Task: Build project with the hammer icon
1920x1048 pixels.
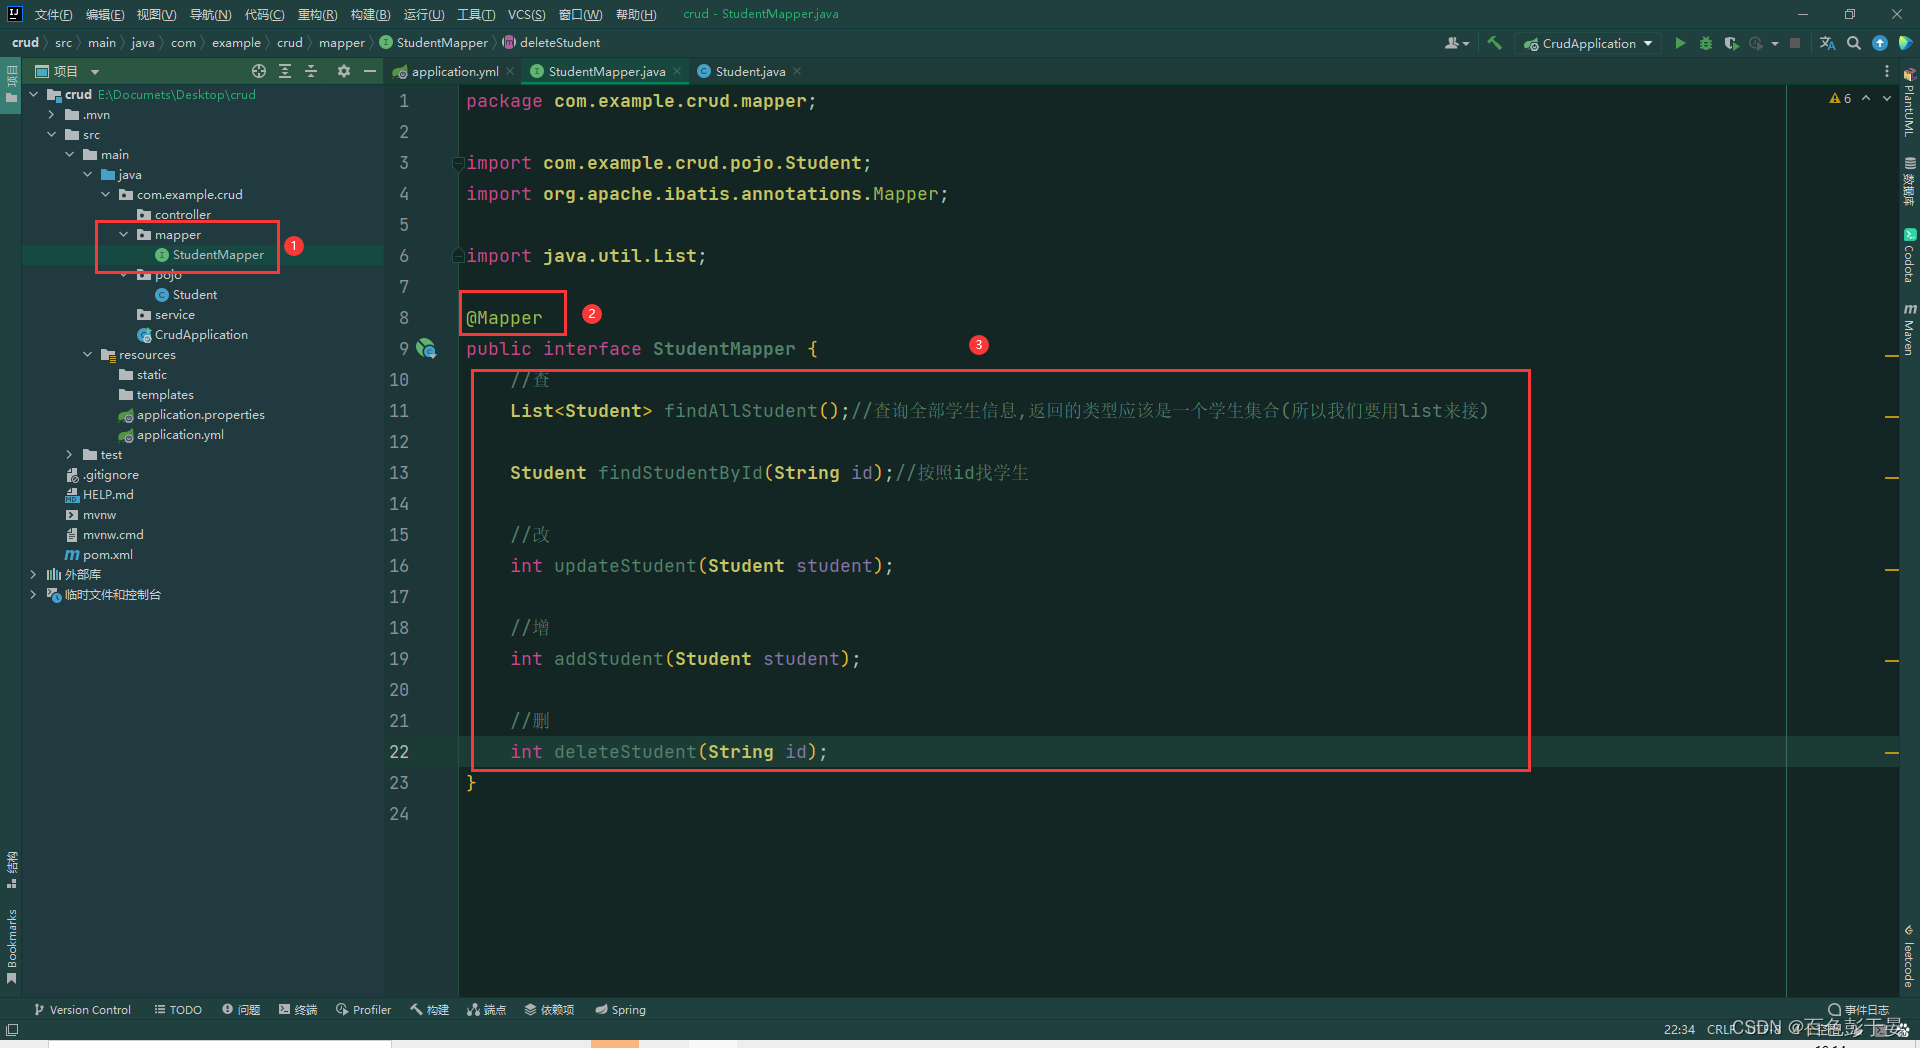Action: click(1495, 43)
